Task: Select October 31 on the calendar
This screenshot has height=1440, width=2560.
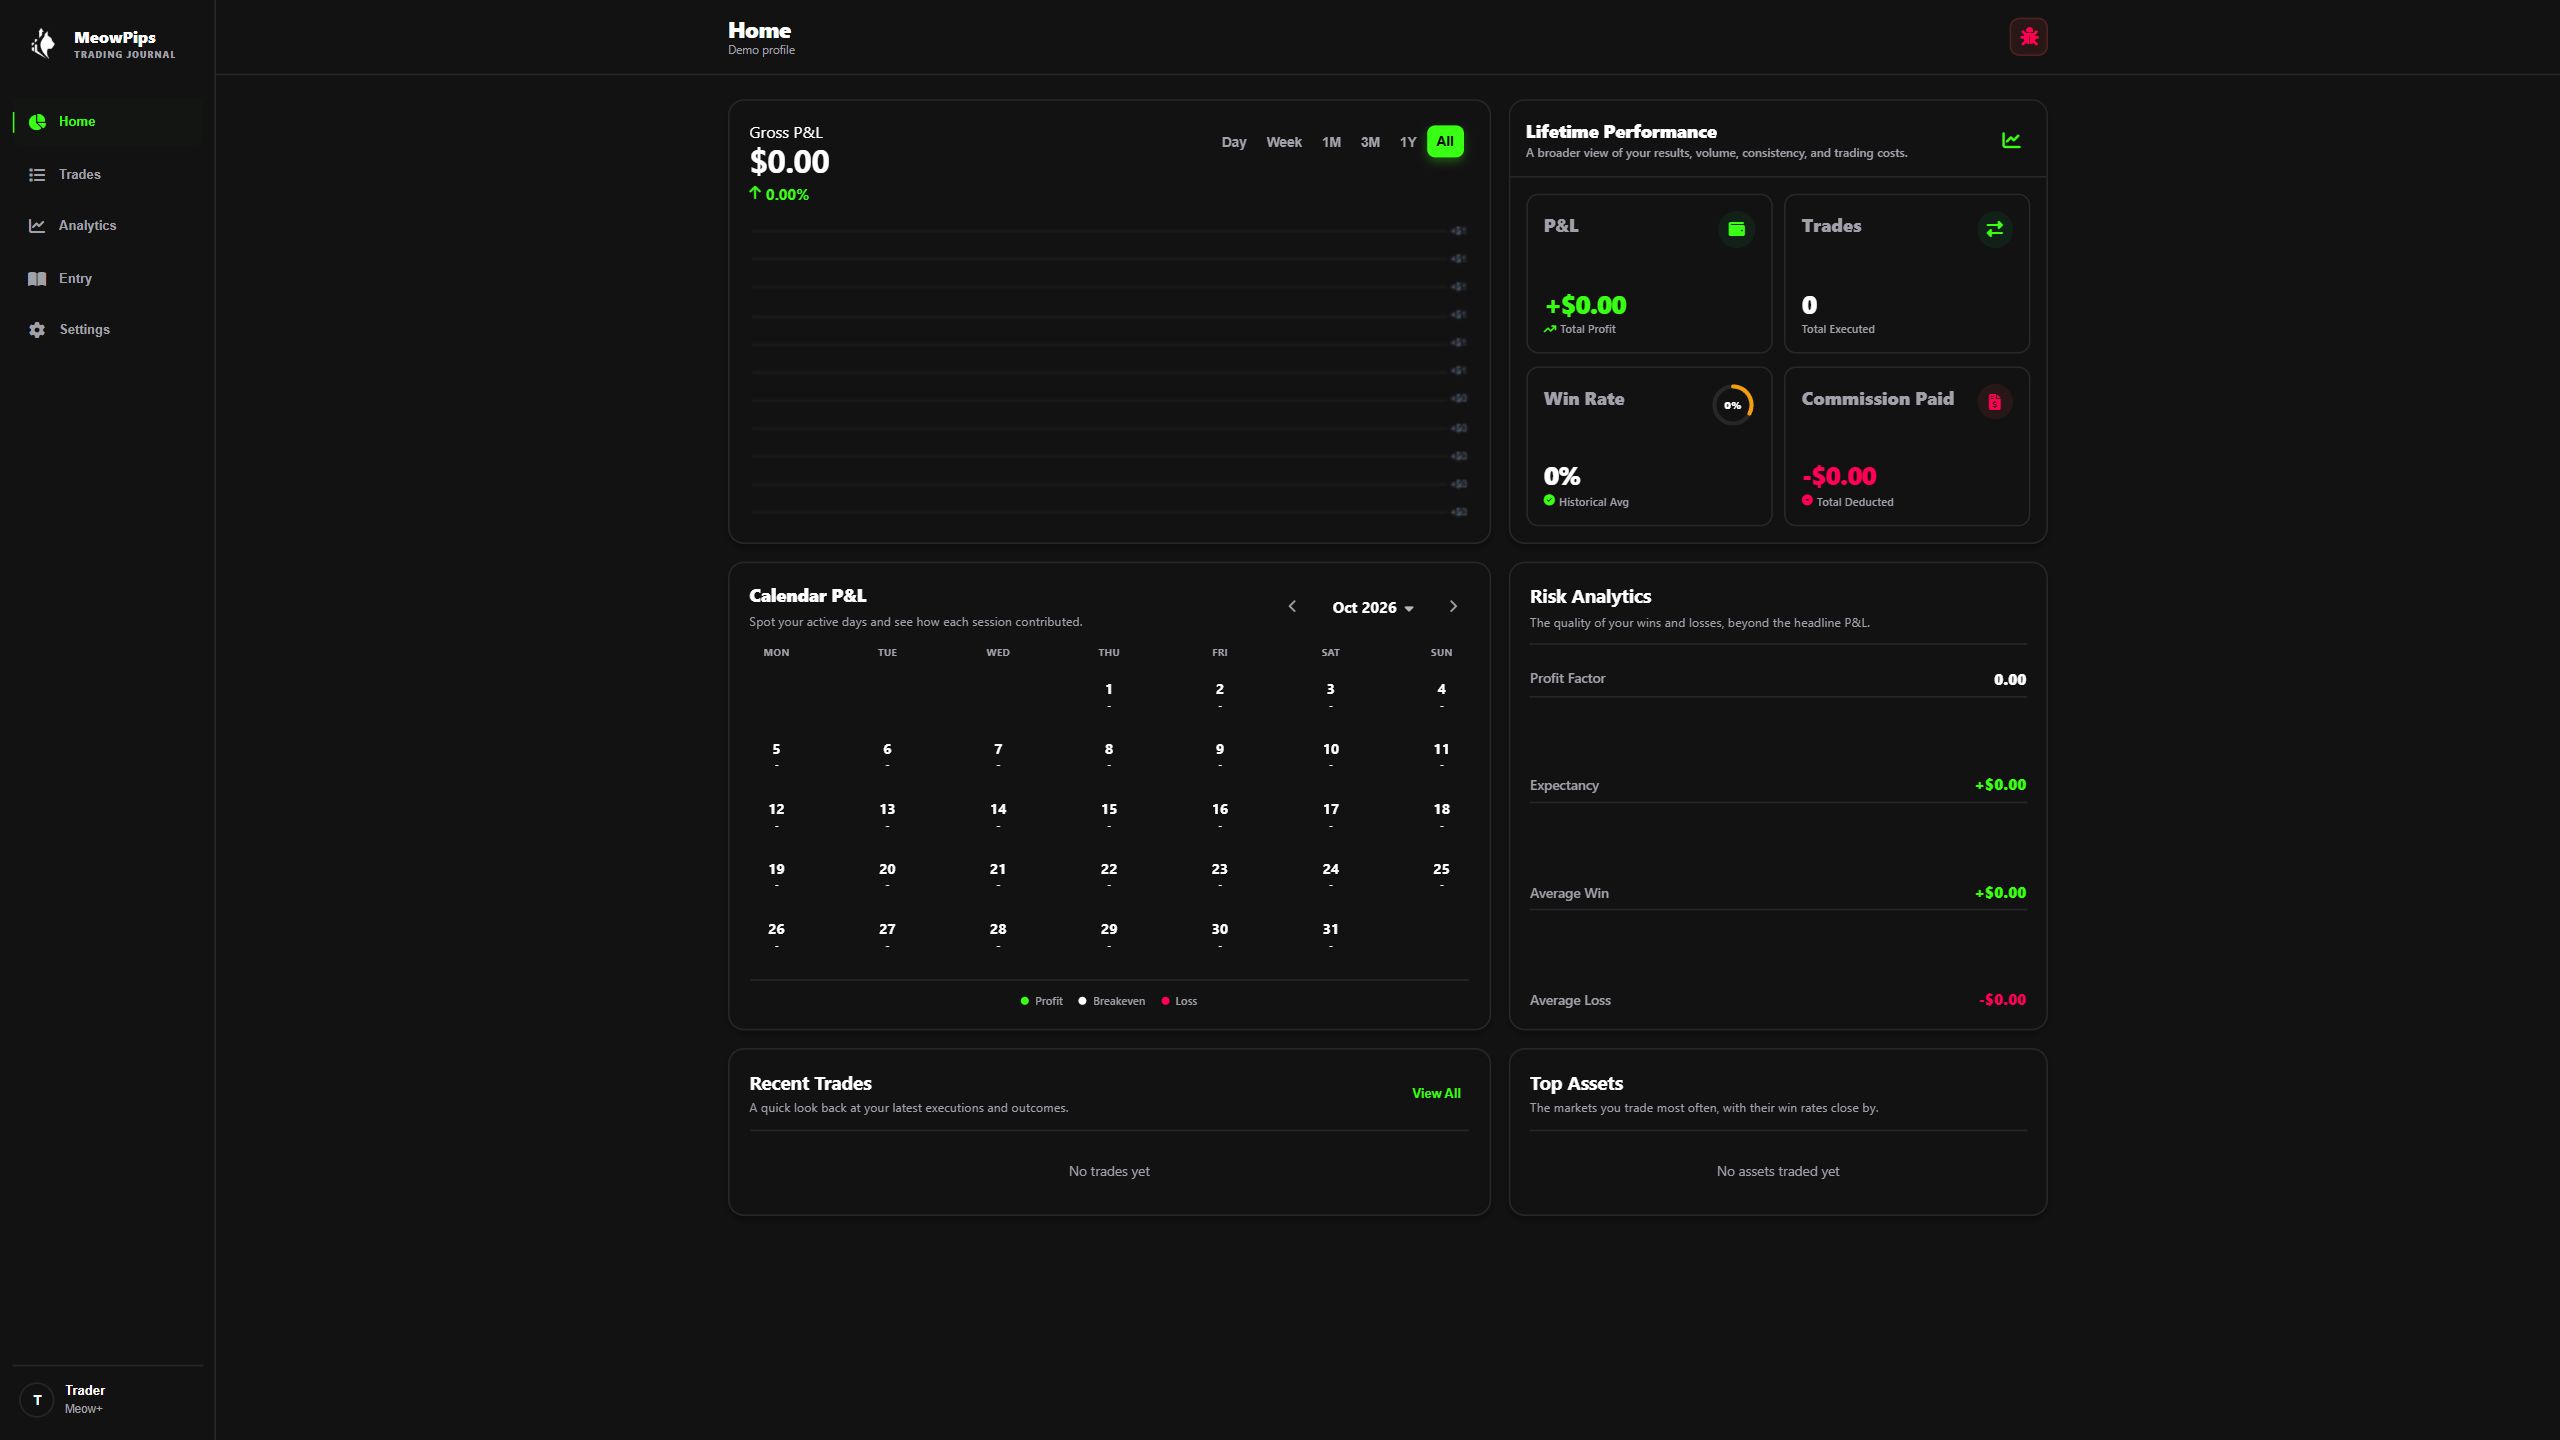Action: (1330, 934)
